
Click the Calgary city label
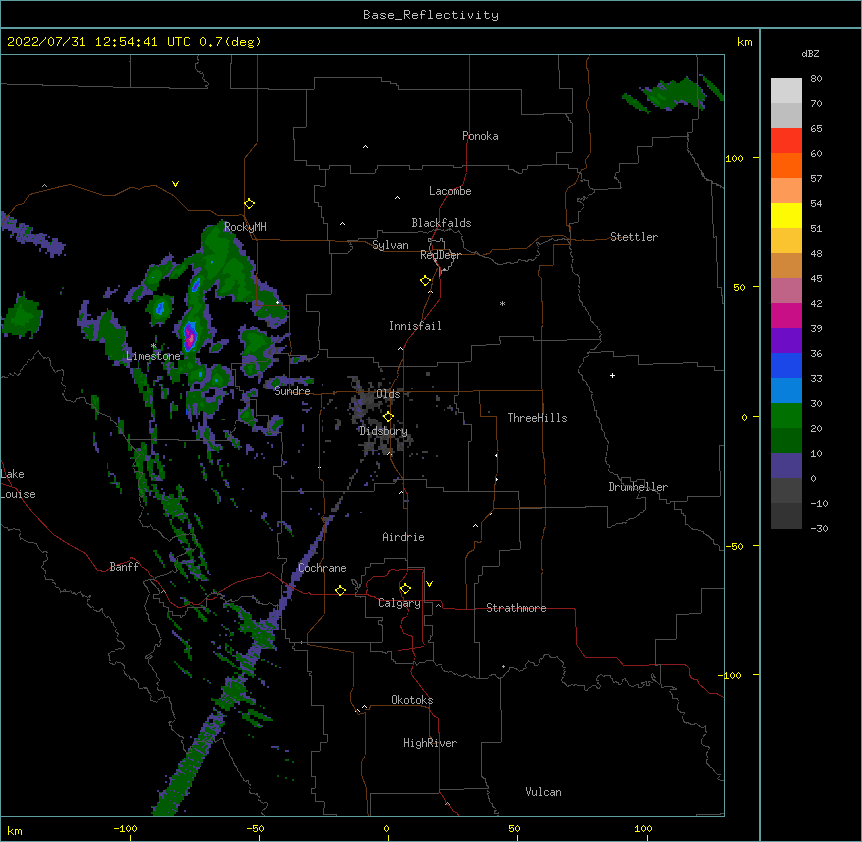pyautogui.click(x=400, y=603)
